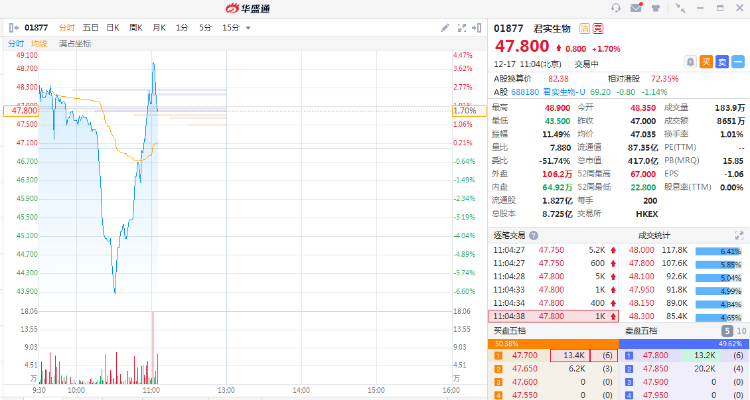
Task: Click the shrink window arrows icon
Action: 680,8
